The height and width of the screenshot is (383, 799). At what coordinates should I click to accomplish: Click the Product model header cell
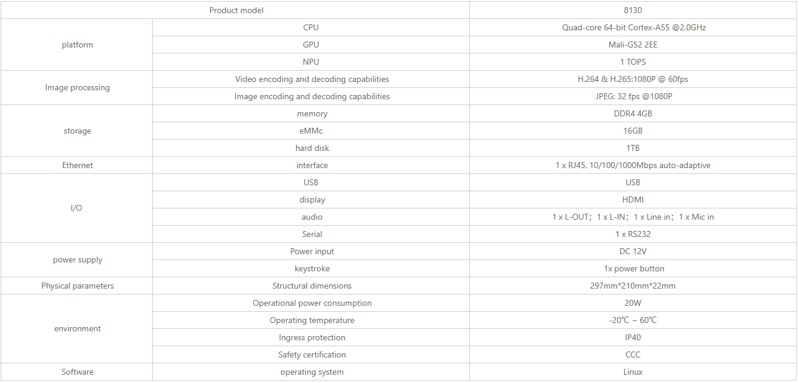pyautogui.click(x=235, y=10)
